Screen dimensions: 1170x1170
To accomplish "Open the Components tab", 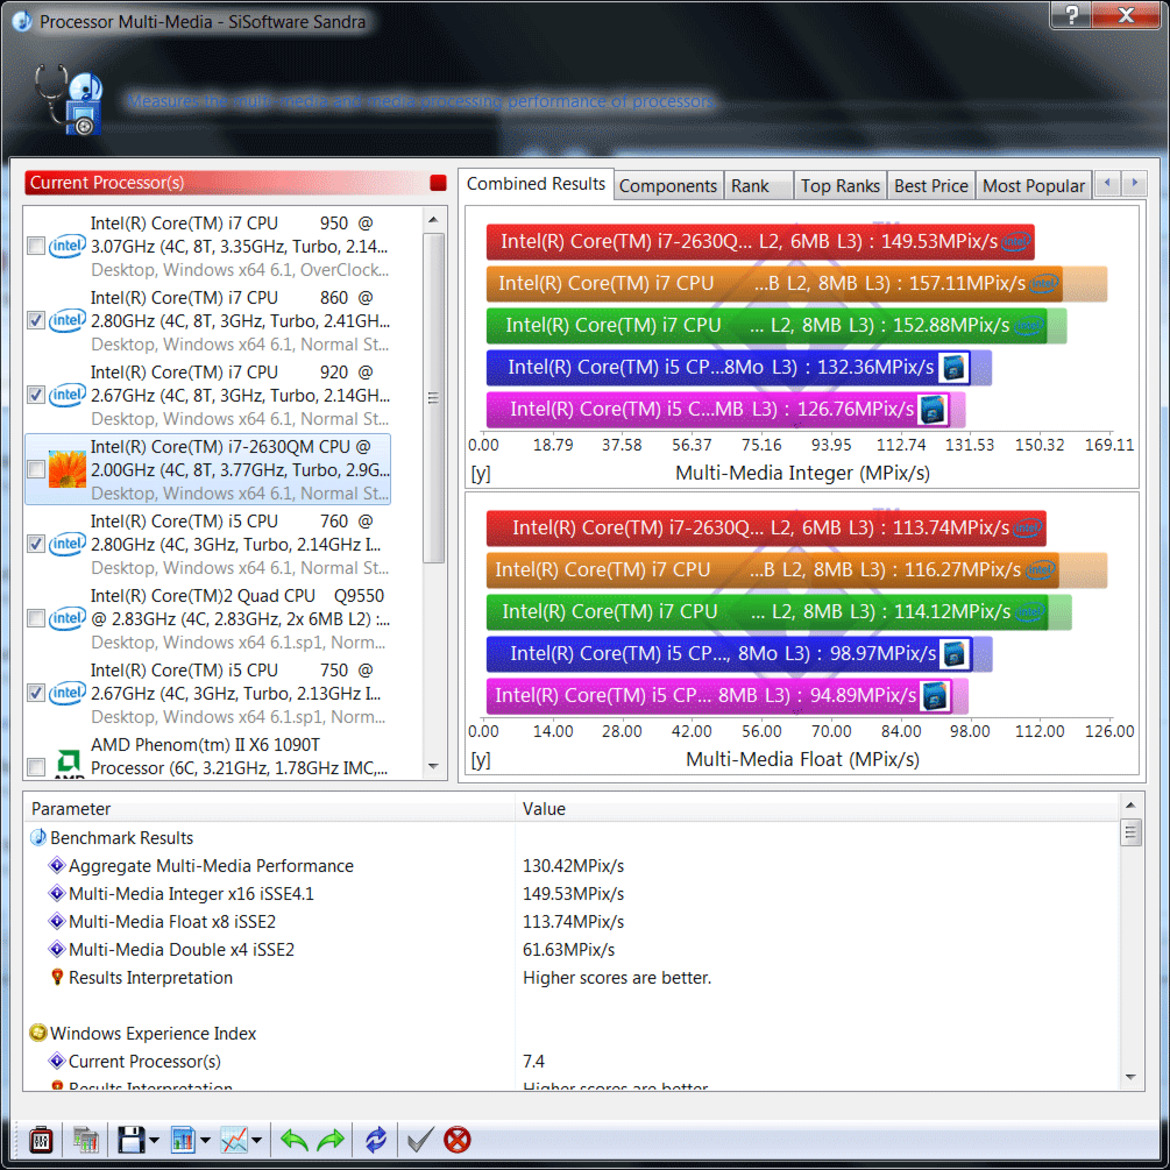I will 668,186.
